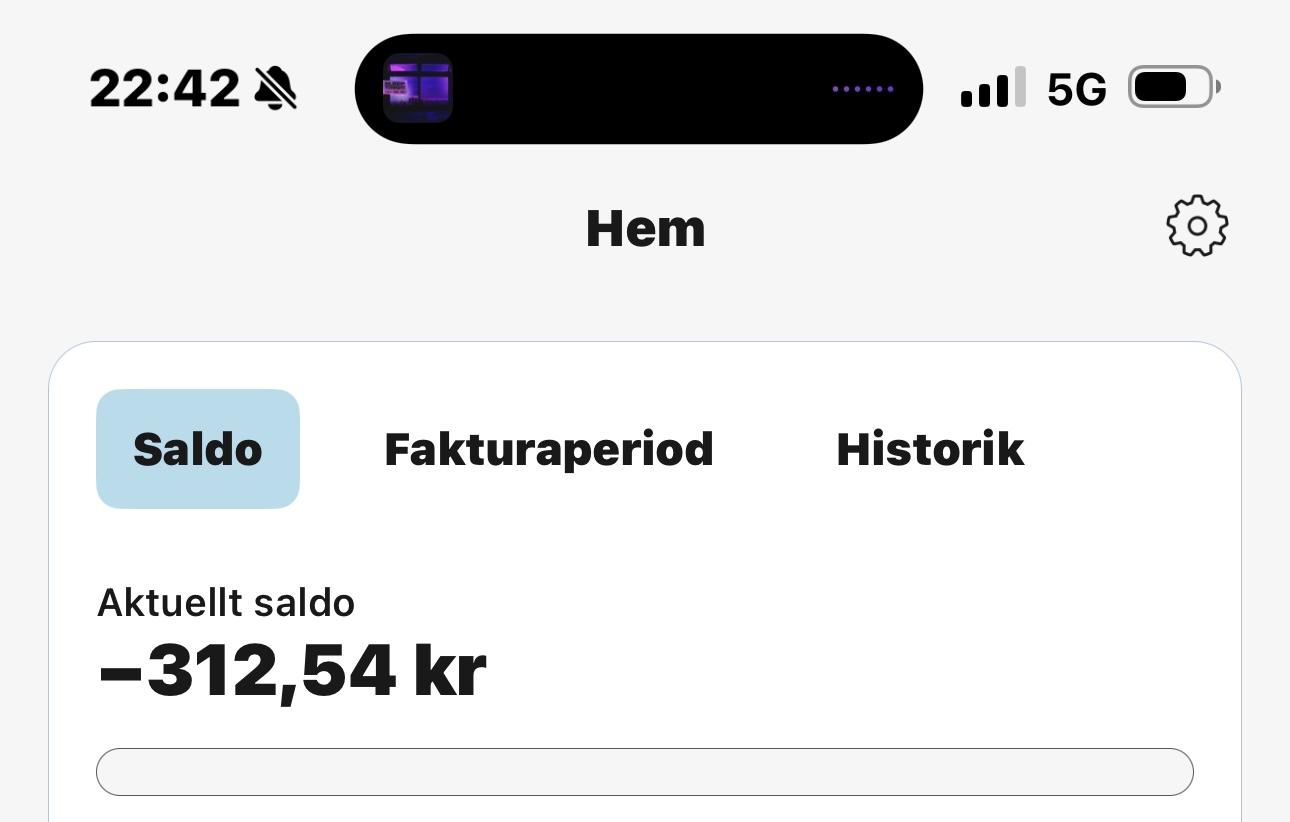Tap the "kr" currency text
This screenshot has width=1290, height=822.
pos(449,673)
